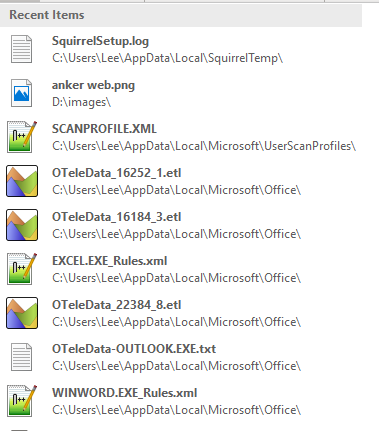Select OTeleData-OUTLOOK.EXE.txt file name
379x431 pixels.
pyautogui.click(x=134, y=349)
